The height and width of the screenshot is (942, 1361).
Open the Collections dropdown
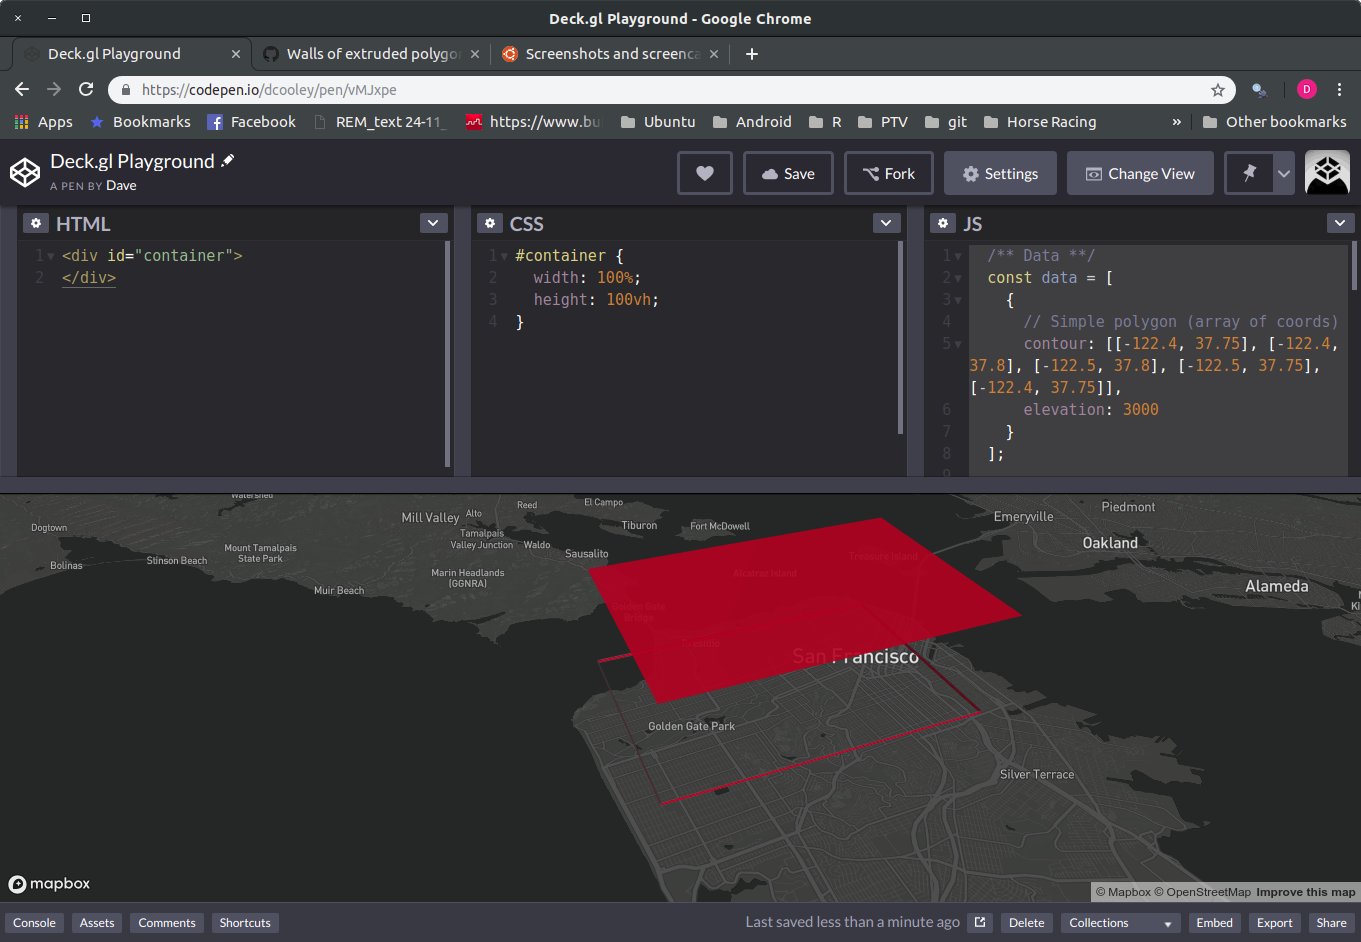pos(1119,922)
